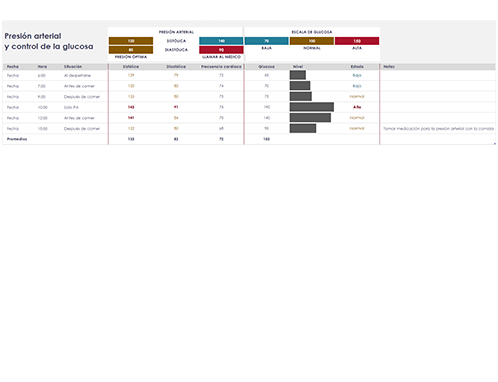
Task: Click the red Diastólica 90 threshold box
Action: tap(221, 50)
